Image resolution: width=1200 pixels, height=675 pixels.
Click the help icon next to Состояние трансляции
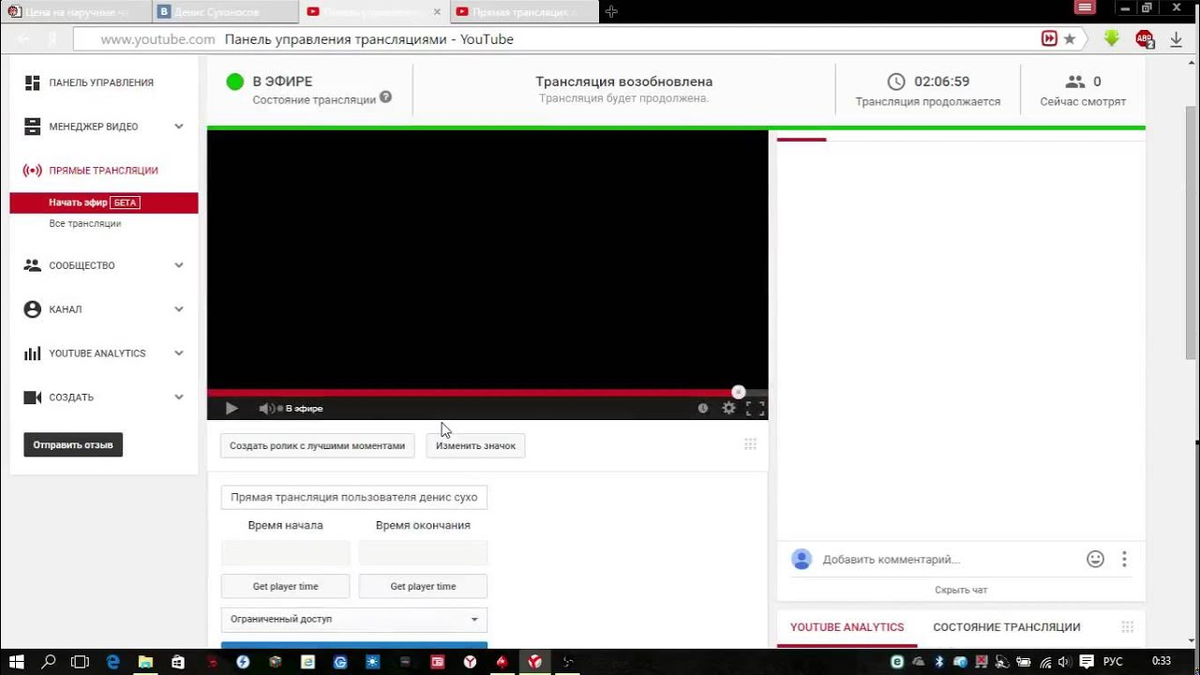(x=386, y=98)
